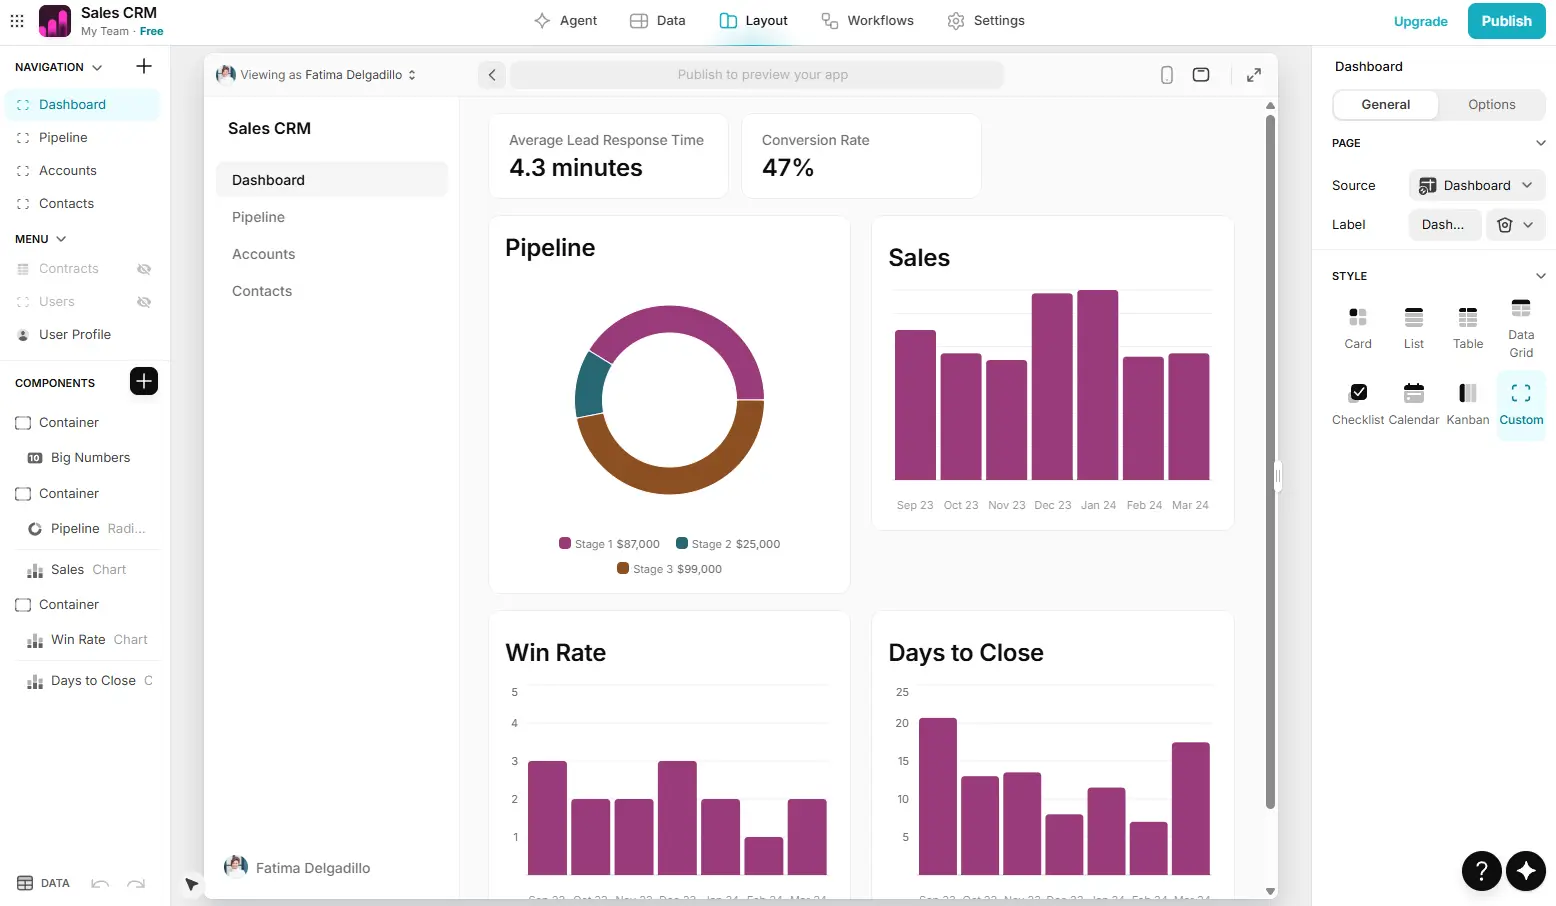Open the AI sparkle assistant button
Screen dimensions: 1556x906
(1526, 870)
